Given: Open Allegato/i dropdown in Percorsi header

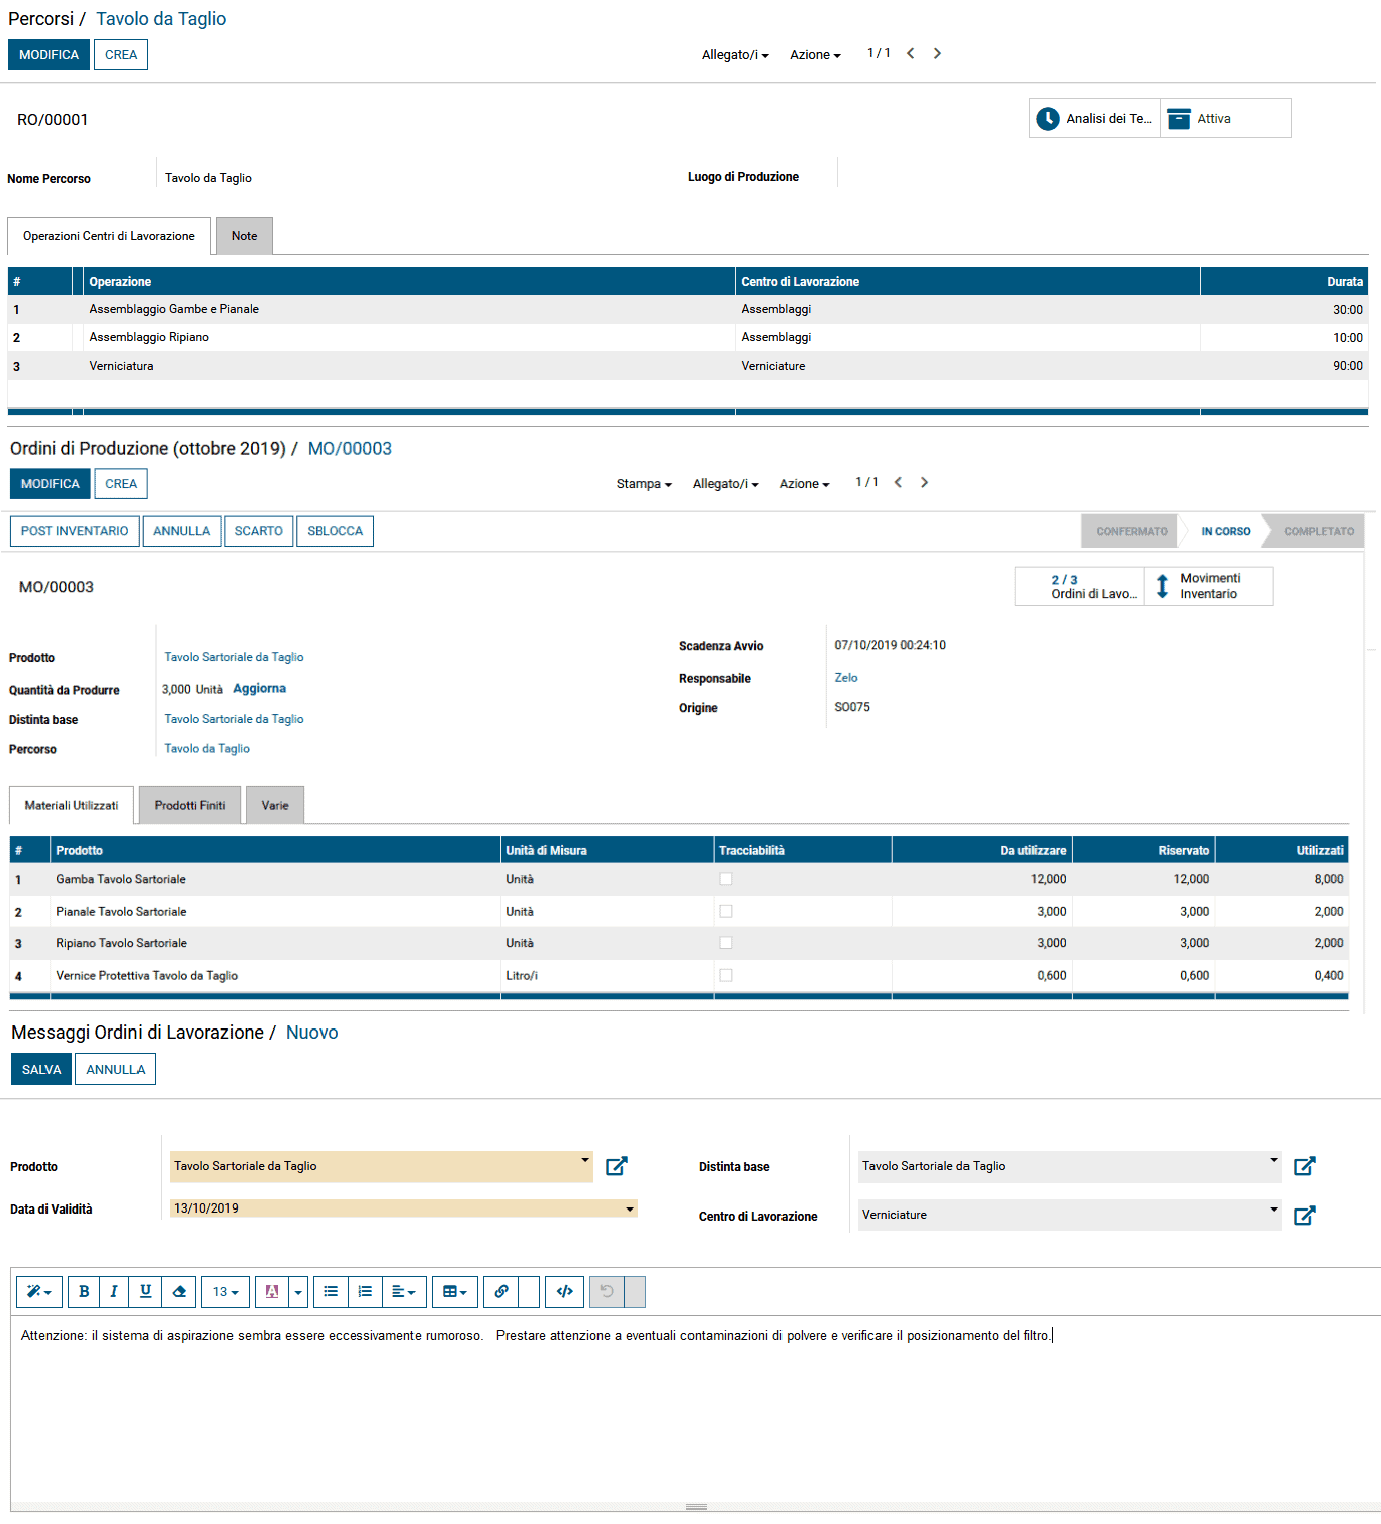Looking at the screenshot, I should coord(735,55).
